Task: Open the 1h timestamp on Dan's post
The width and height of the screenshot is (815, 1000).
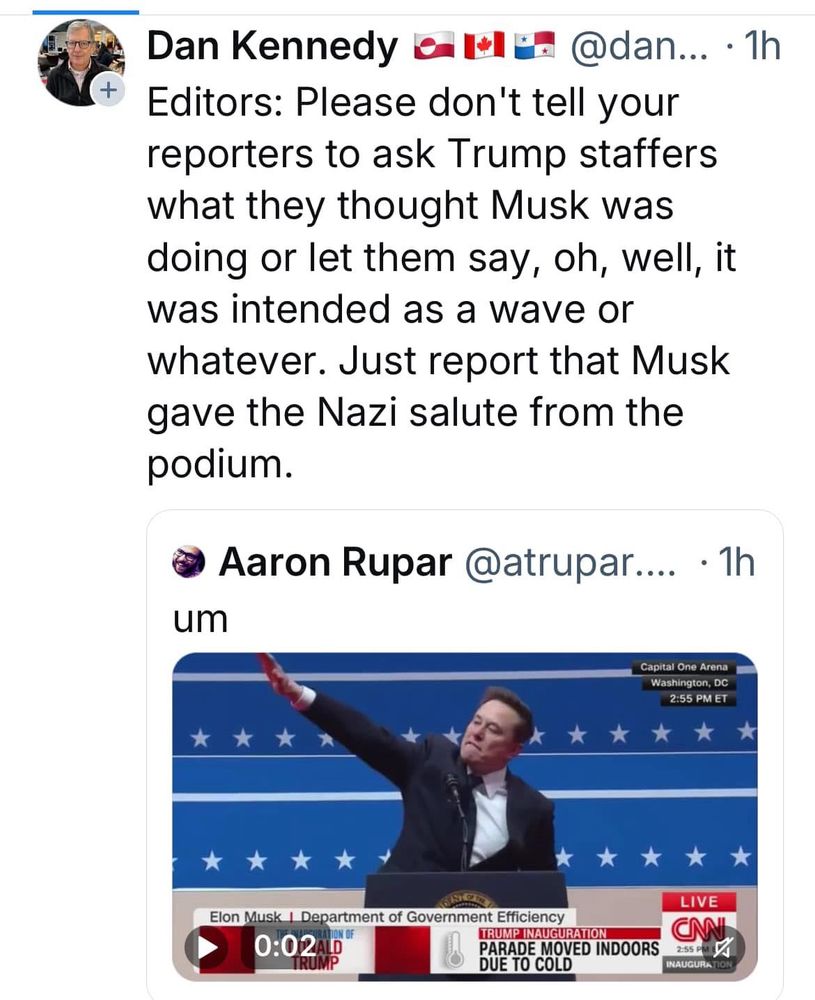Action: click(x=763, y=46)
